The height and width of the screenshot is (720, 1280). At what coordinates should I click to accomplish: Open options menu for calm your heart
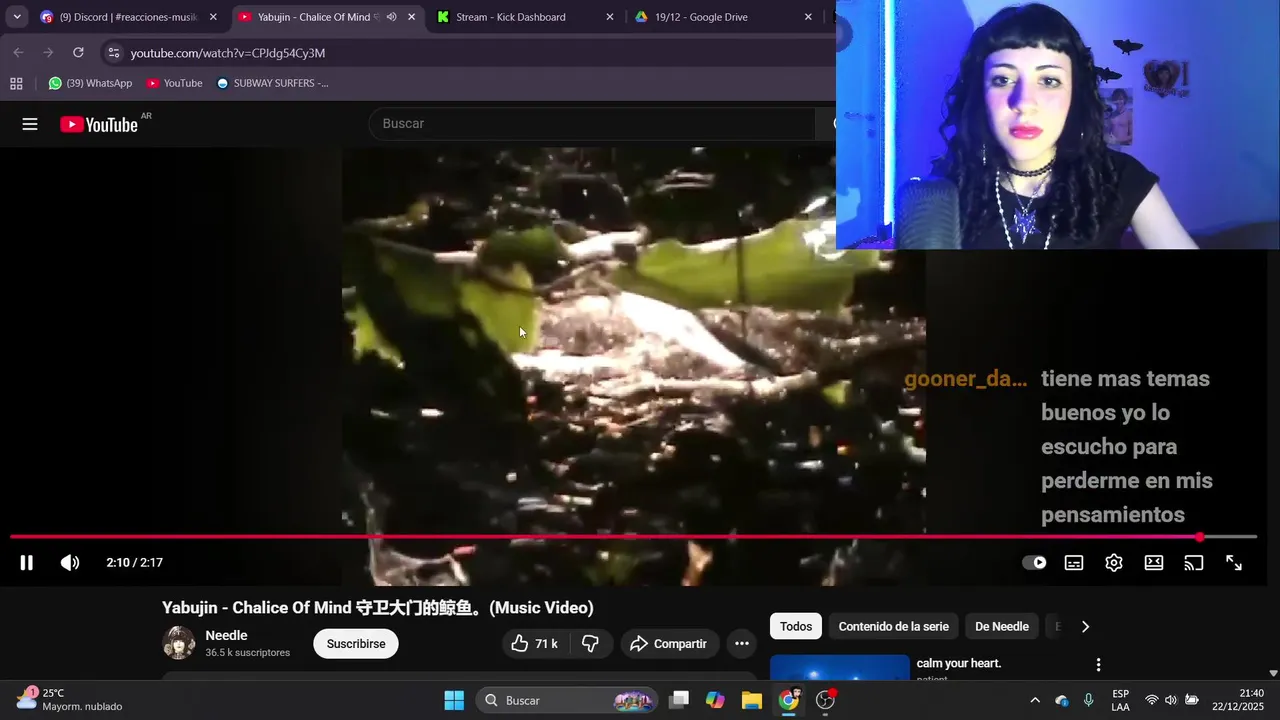(x=1098, y=665)
